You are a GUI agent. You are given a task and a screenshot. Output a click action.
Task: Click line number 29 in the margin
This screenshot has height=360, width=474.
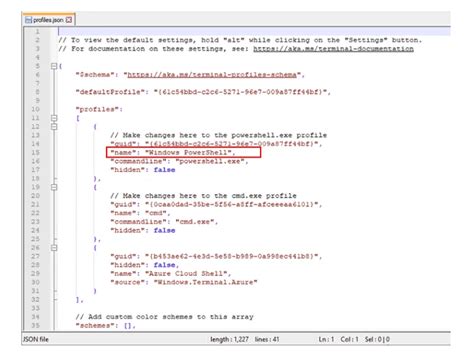point(35,274)
